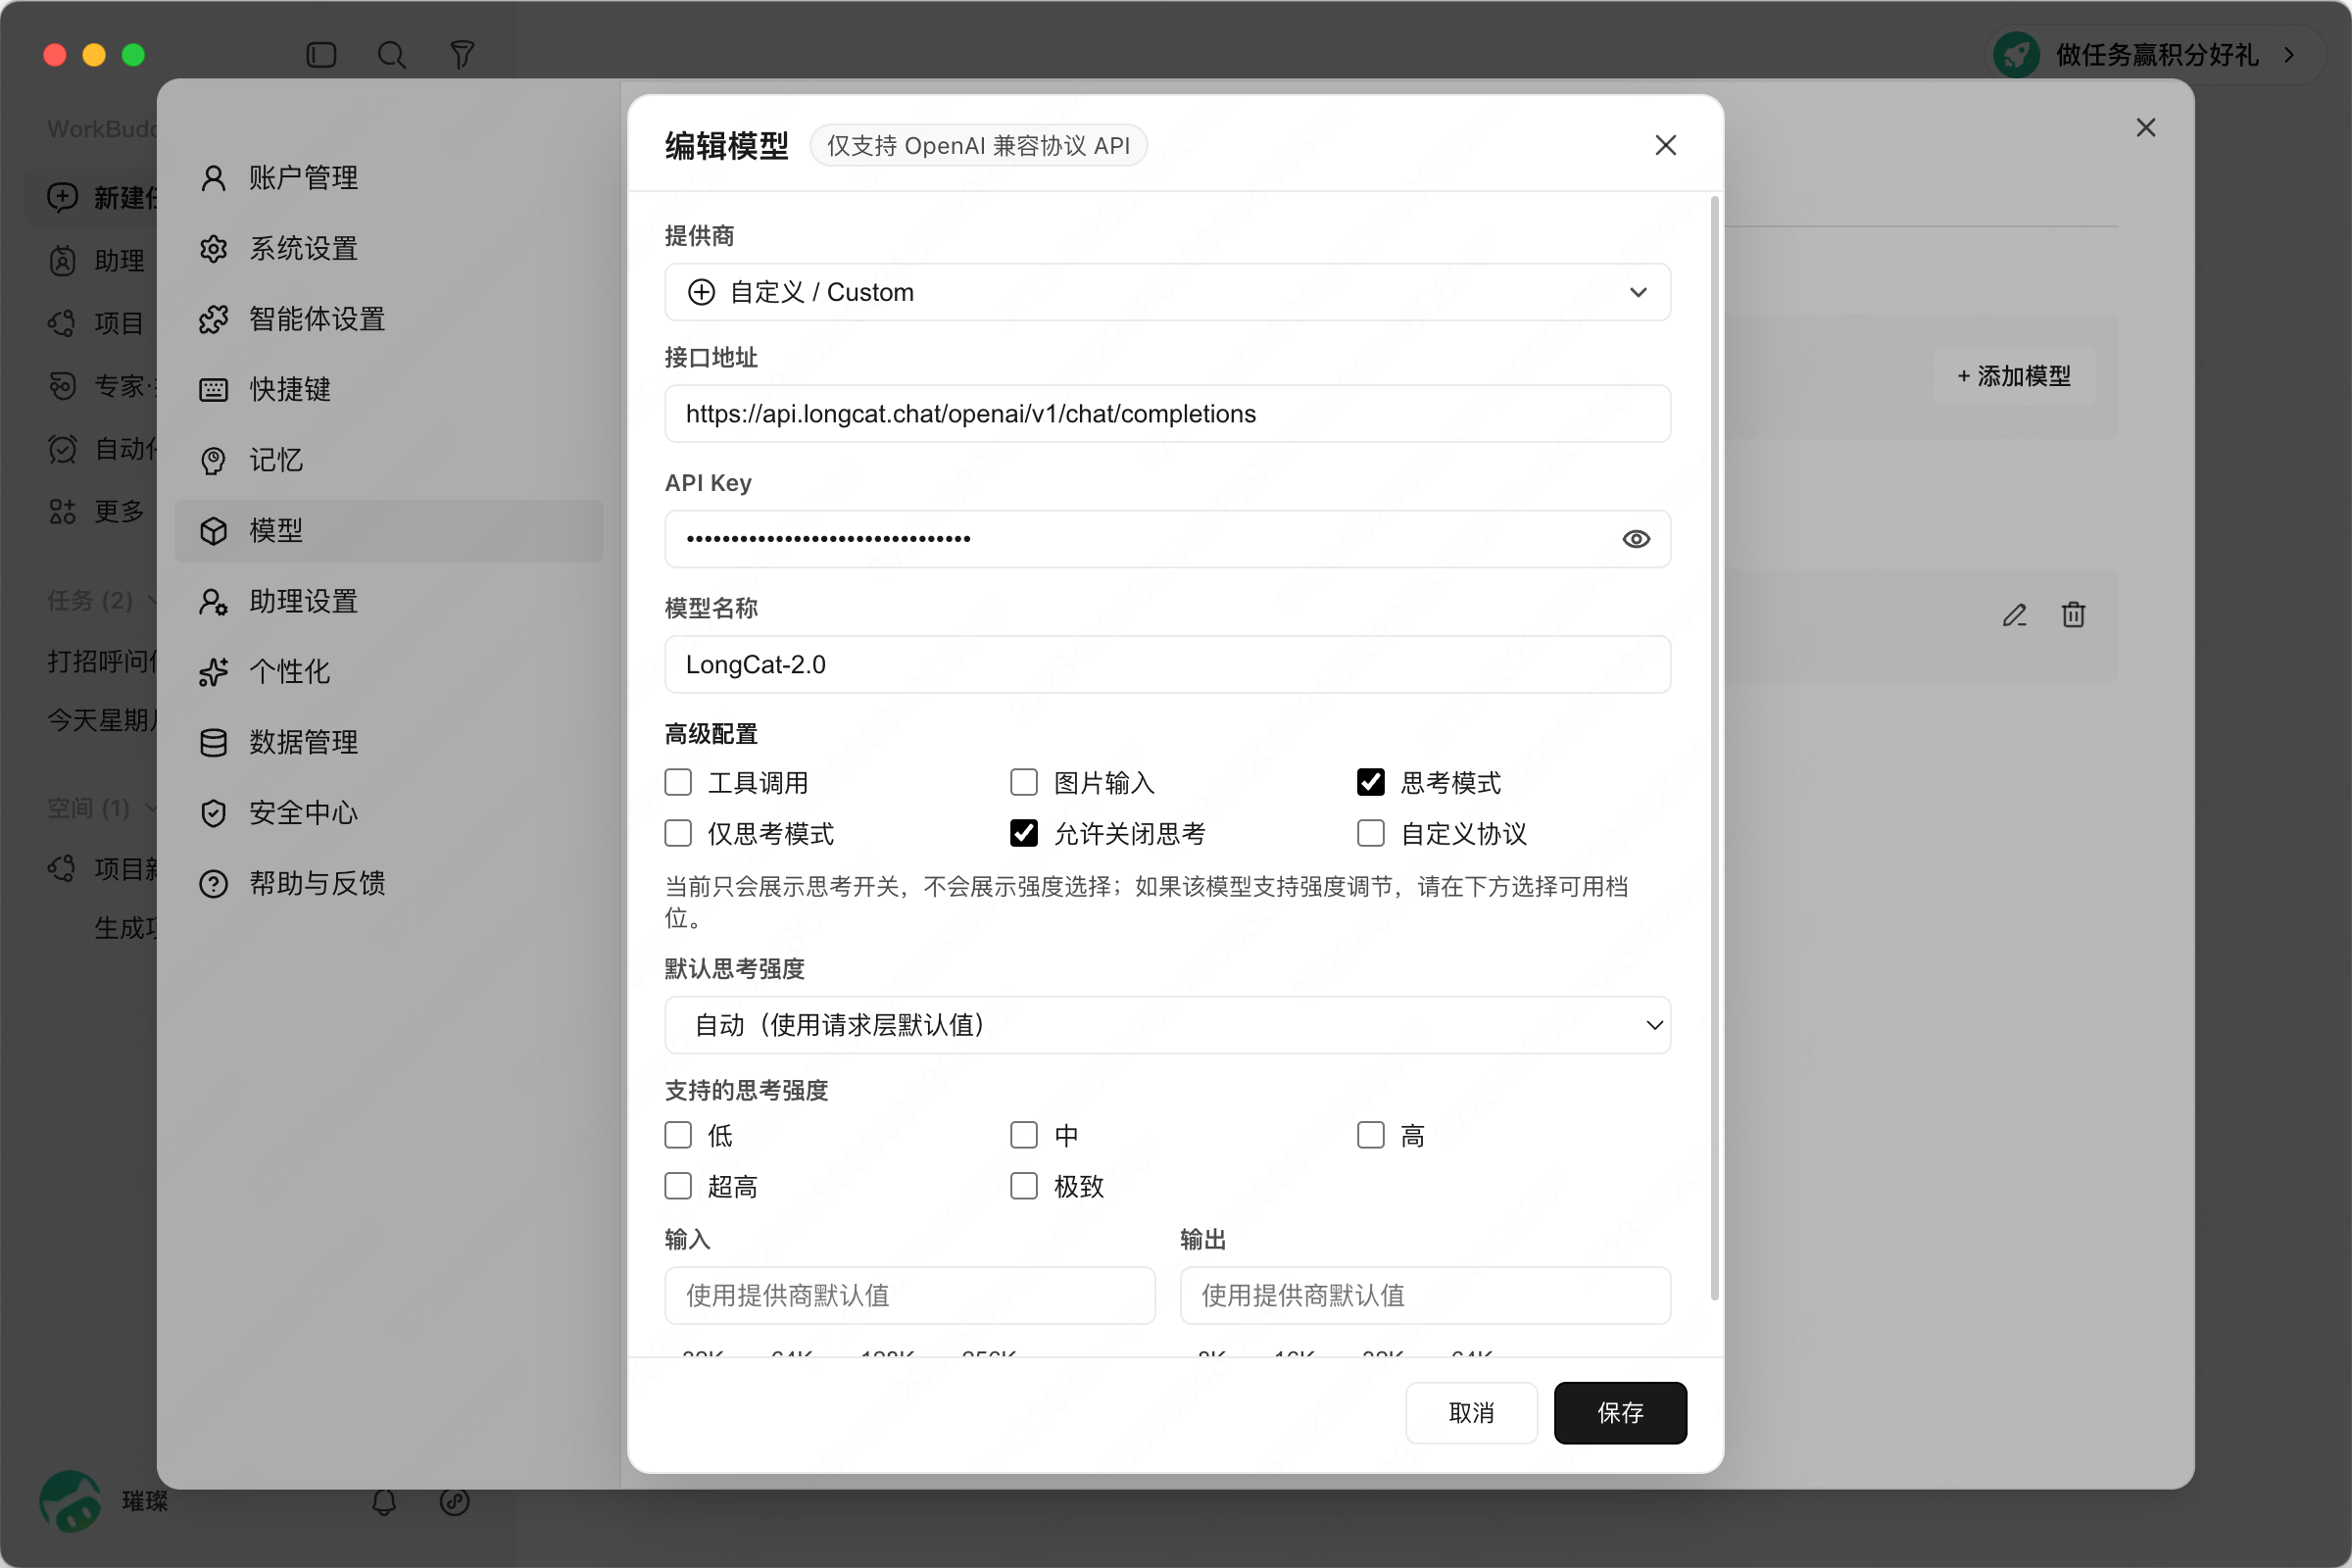Click the system settings gear icon
The height and width of the screenshot is (1568, 2352).
click(x=213, y=249)
